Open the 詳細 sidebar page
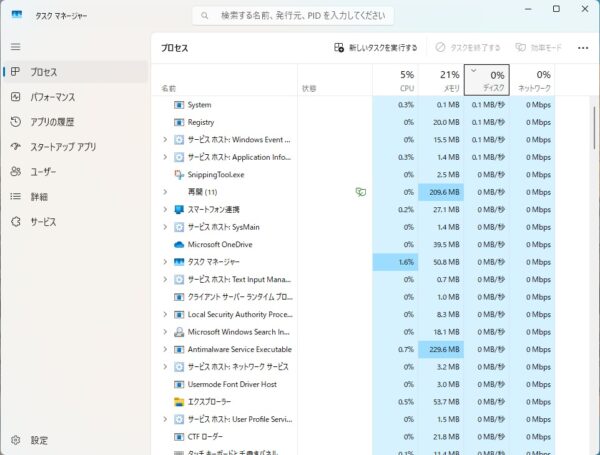 pos(75,197)
